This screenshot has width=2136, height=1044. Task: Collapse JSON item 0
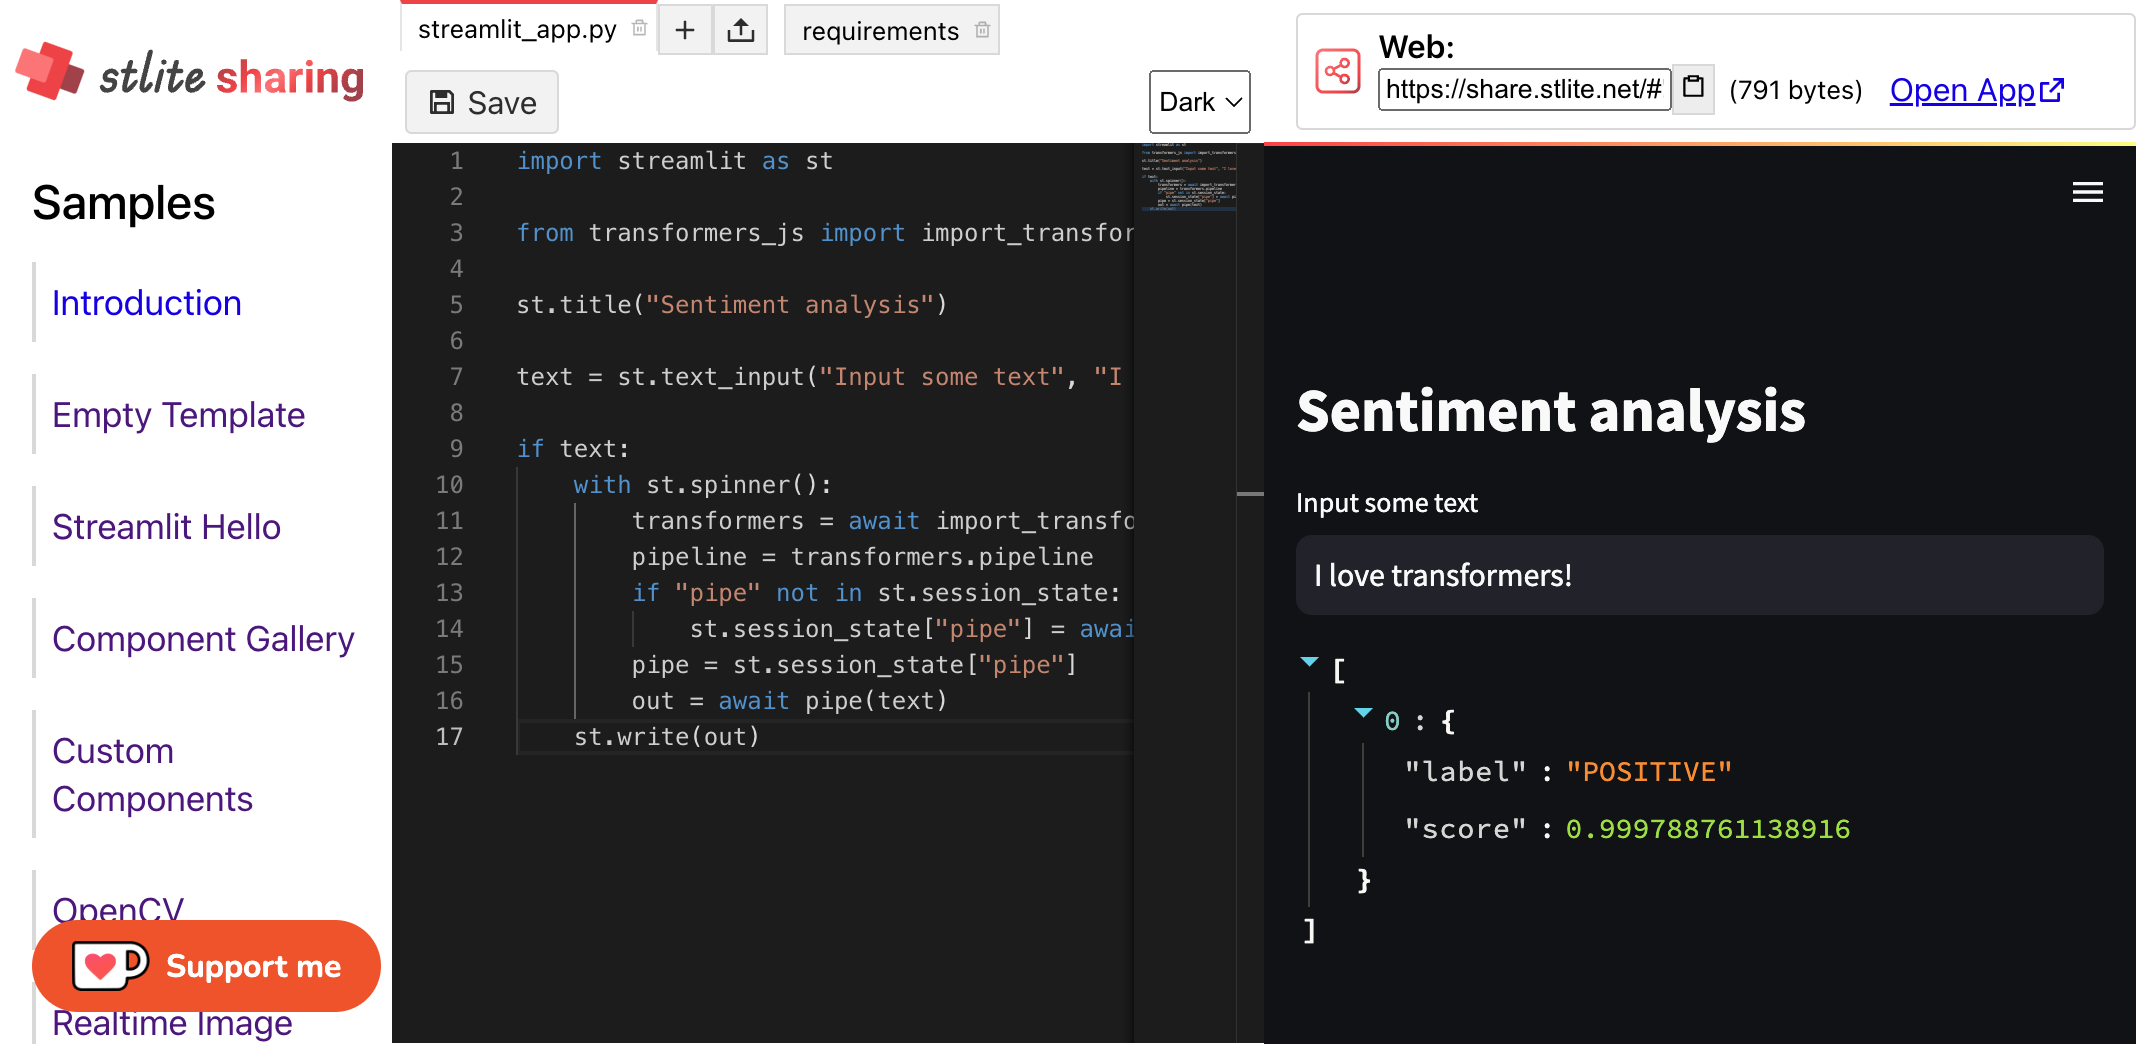pos(1363,713)
